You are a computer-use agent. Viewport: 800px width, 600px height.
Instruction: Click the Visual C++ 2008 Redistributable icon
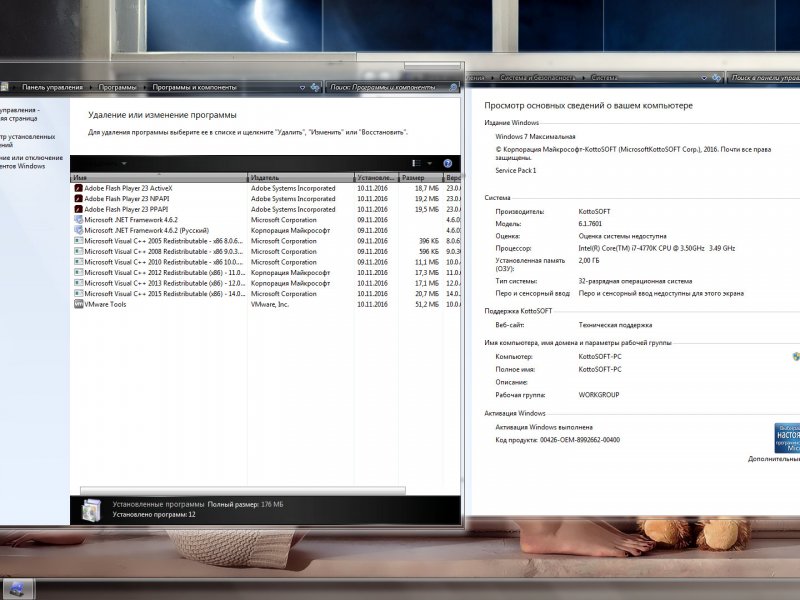pyautogui.click(x=79, y=252)
